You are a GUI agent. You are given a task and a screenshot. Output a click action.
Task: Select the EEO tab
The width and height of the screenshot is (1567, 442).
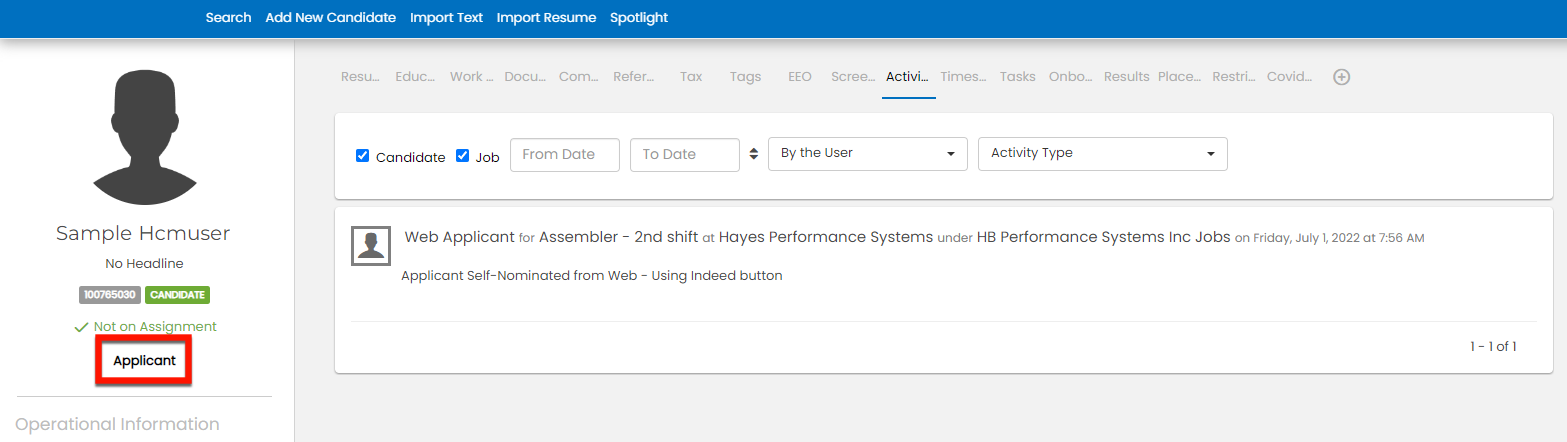800,77
